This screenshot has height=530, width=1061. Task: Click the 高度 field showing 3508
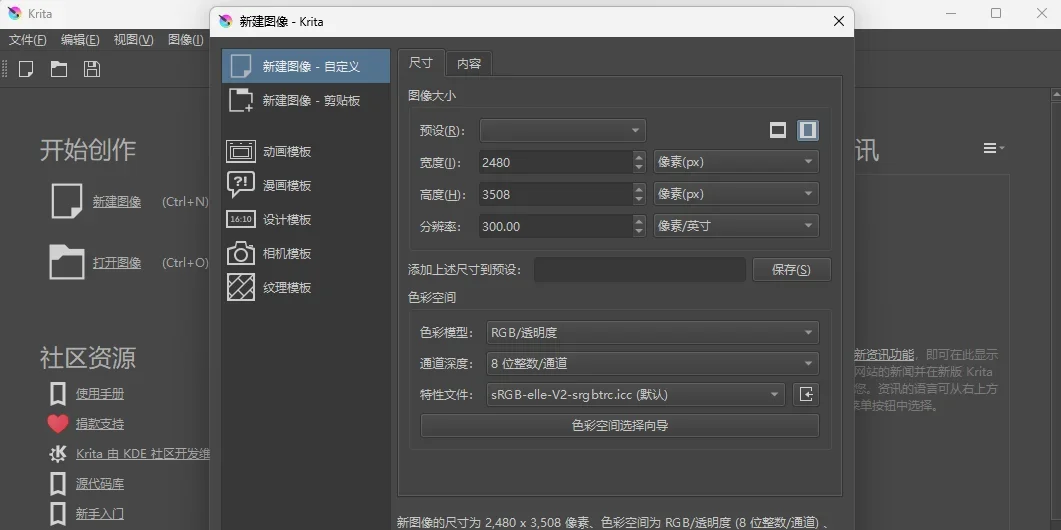coord(555,194)
